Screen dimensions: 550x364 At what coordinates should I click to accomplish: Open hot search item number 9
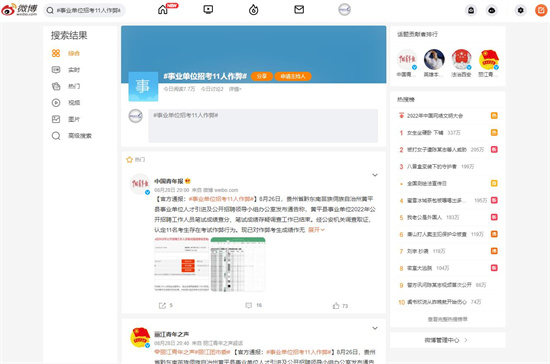(x=439, y=285)
